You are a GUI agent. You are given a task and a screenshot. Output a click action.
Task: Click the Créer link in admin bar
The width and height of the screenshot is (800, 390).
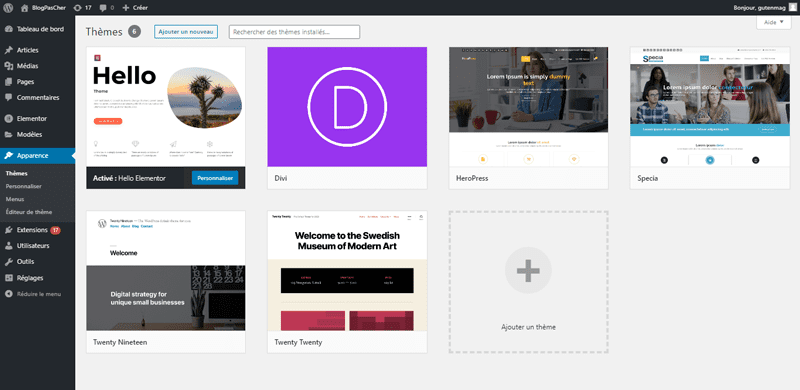pyautogui.click(x=140, y=8)
